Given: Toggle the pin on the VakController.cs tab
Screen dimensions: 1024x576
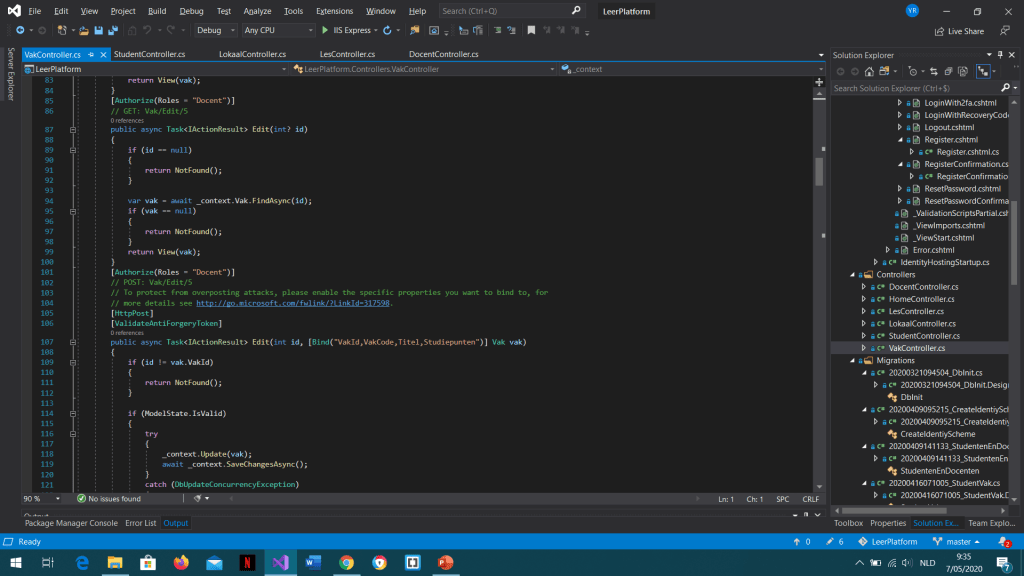Looking at the screenshot, I should pyautogui.click(x=90, y=54).
